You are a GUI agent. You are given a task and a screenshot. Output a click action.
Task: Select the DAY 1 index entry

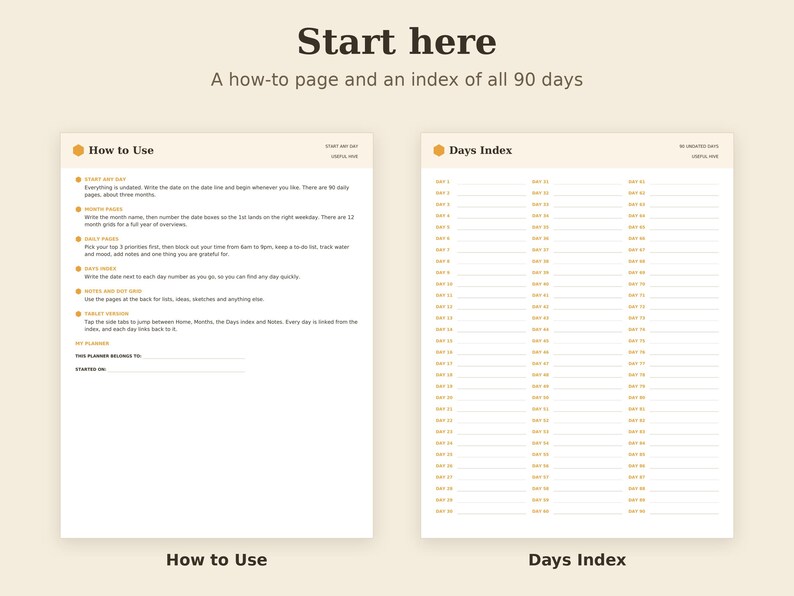tap(481, 182)
